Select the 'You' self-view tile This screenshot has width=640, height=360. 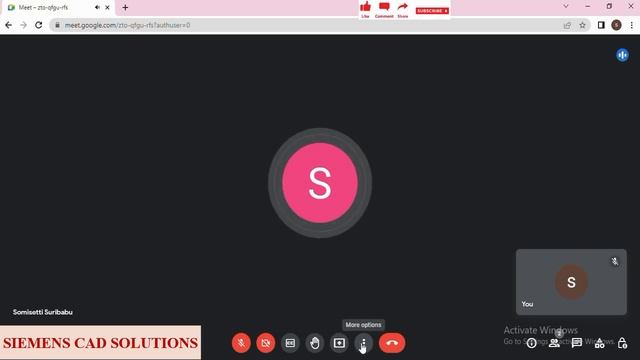click(571, 282)
